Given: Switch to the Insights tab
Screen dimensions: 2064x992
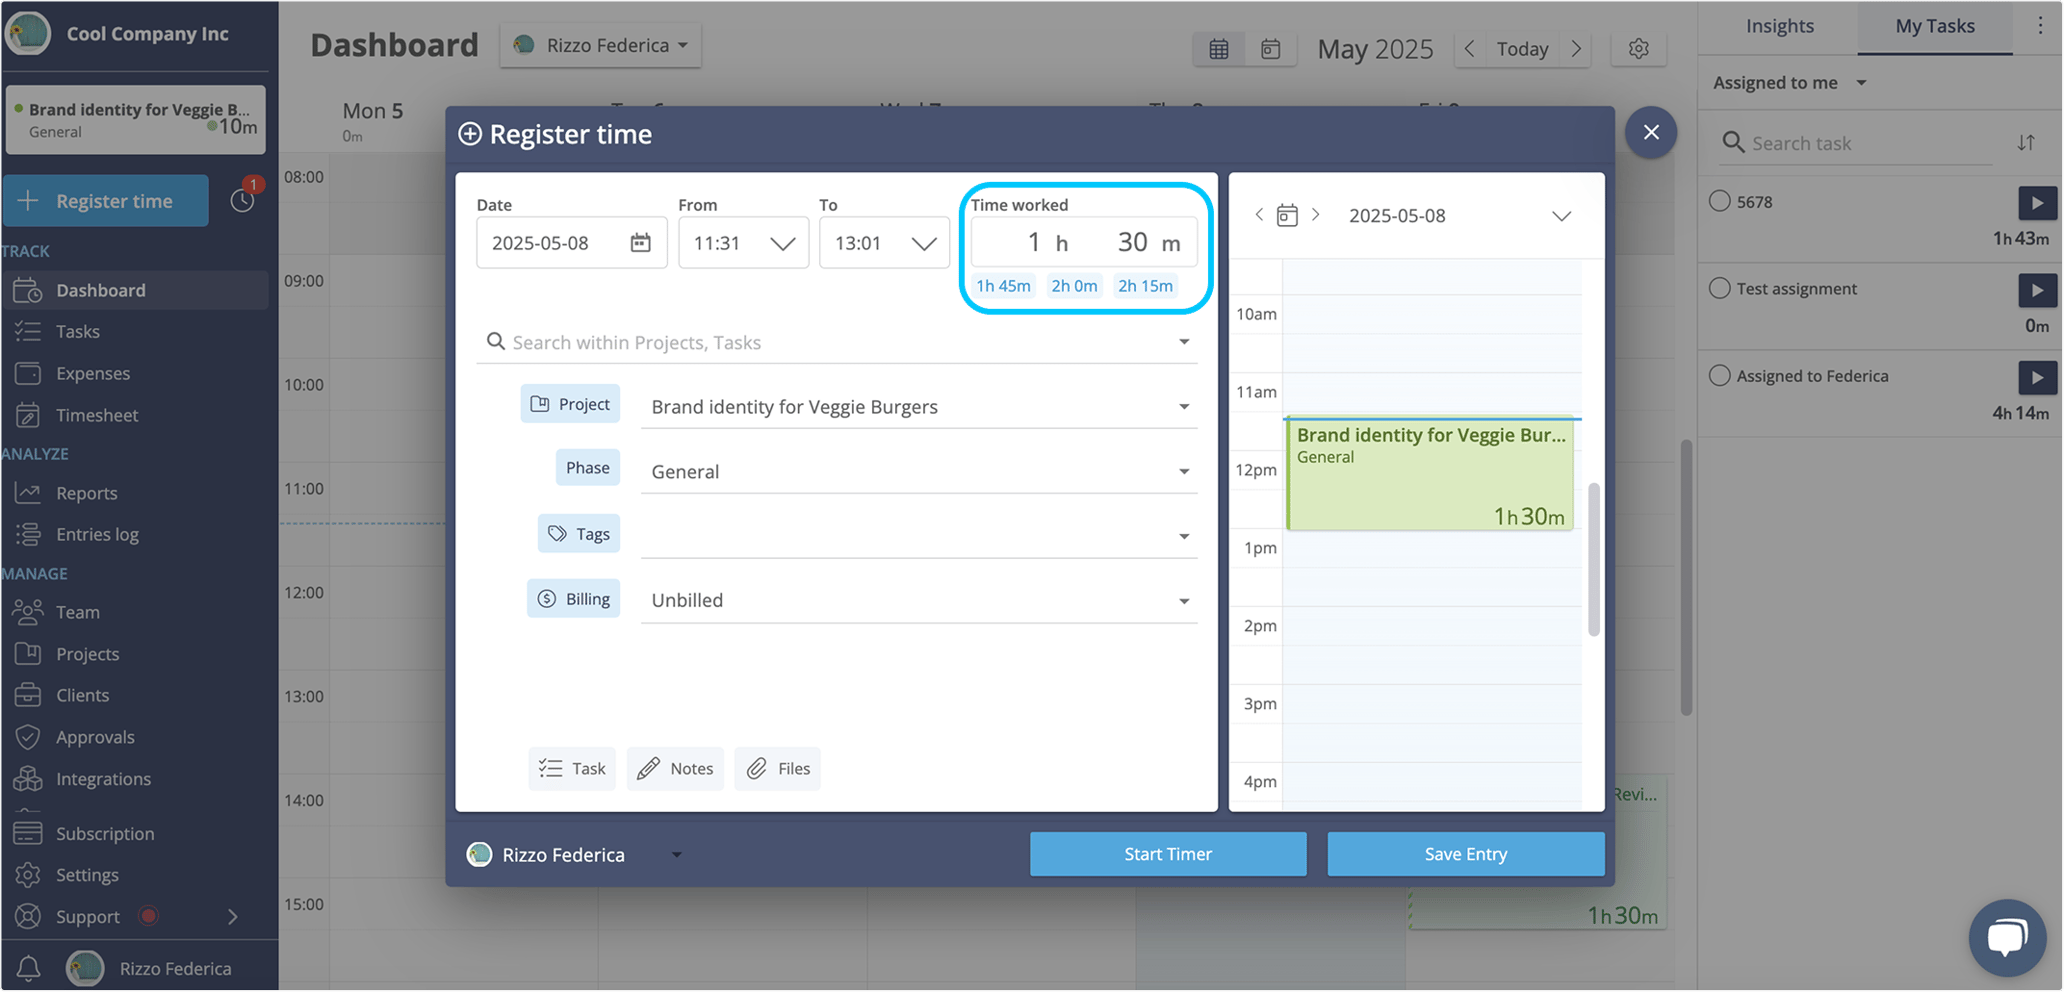Looking at the screenshot, I should tap(1778, 26).
